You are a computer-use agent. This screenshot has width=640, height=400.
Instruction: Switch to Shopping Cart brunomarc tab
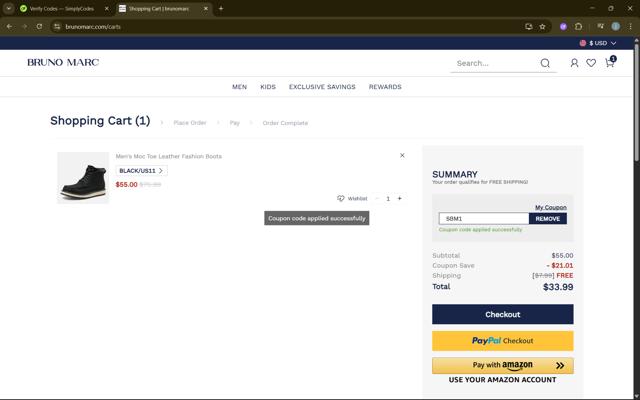pos(164,8)
